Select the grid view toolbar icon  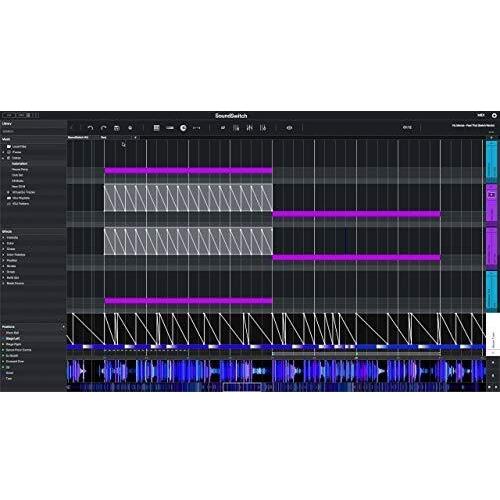[156, 128]
